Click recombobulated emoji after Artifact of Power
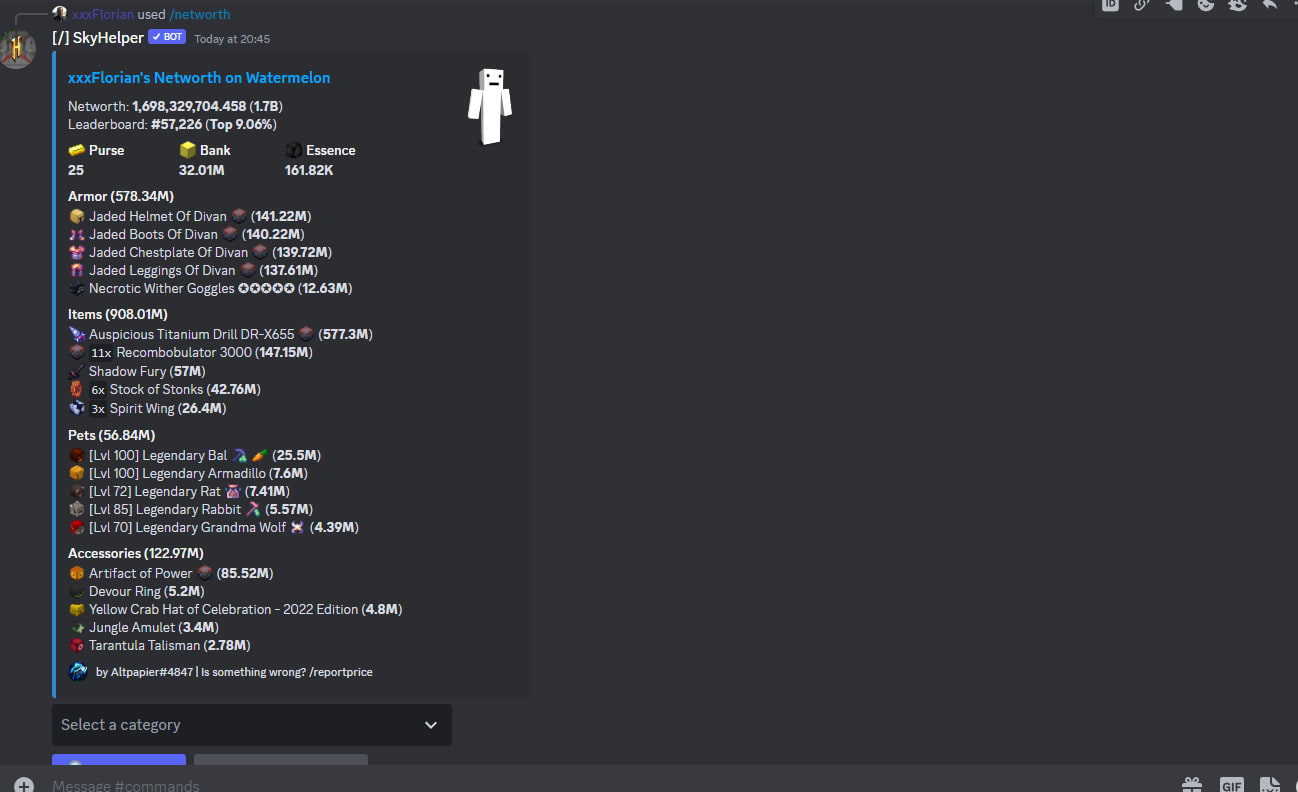This screenshot has height=792, width=1298. 205,573
